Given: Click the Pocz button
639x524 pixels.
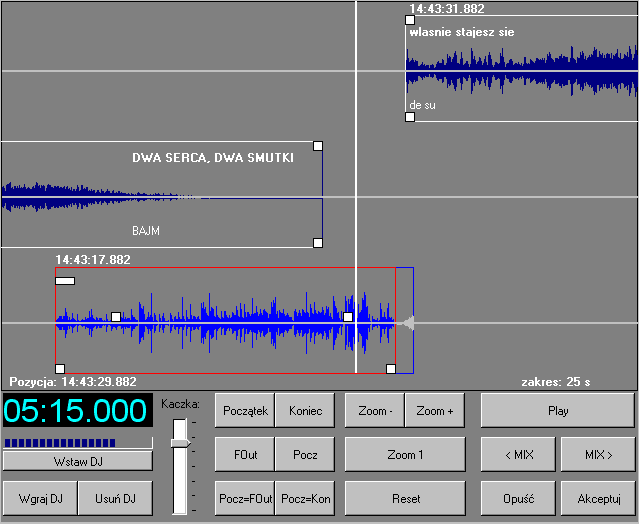Looking at the screenshot, I should click(305, 454).
